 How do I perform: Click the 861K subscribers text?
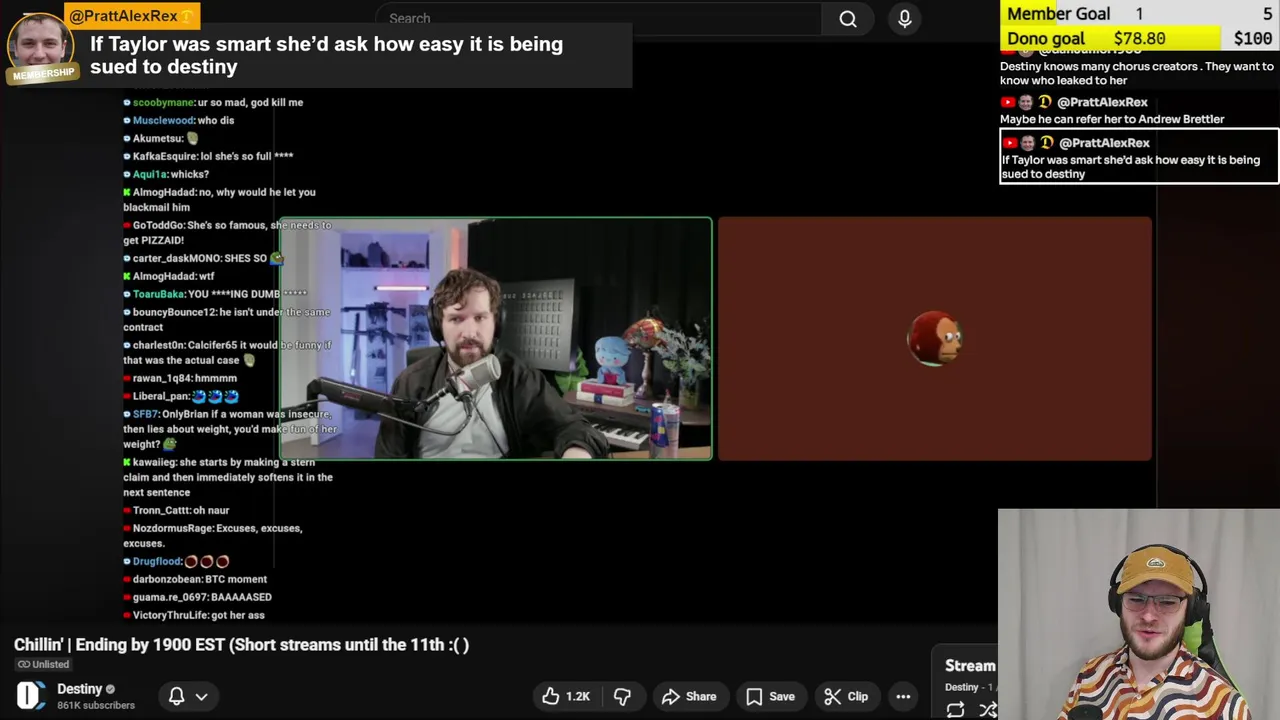tap(96, 705)
